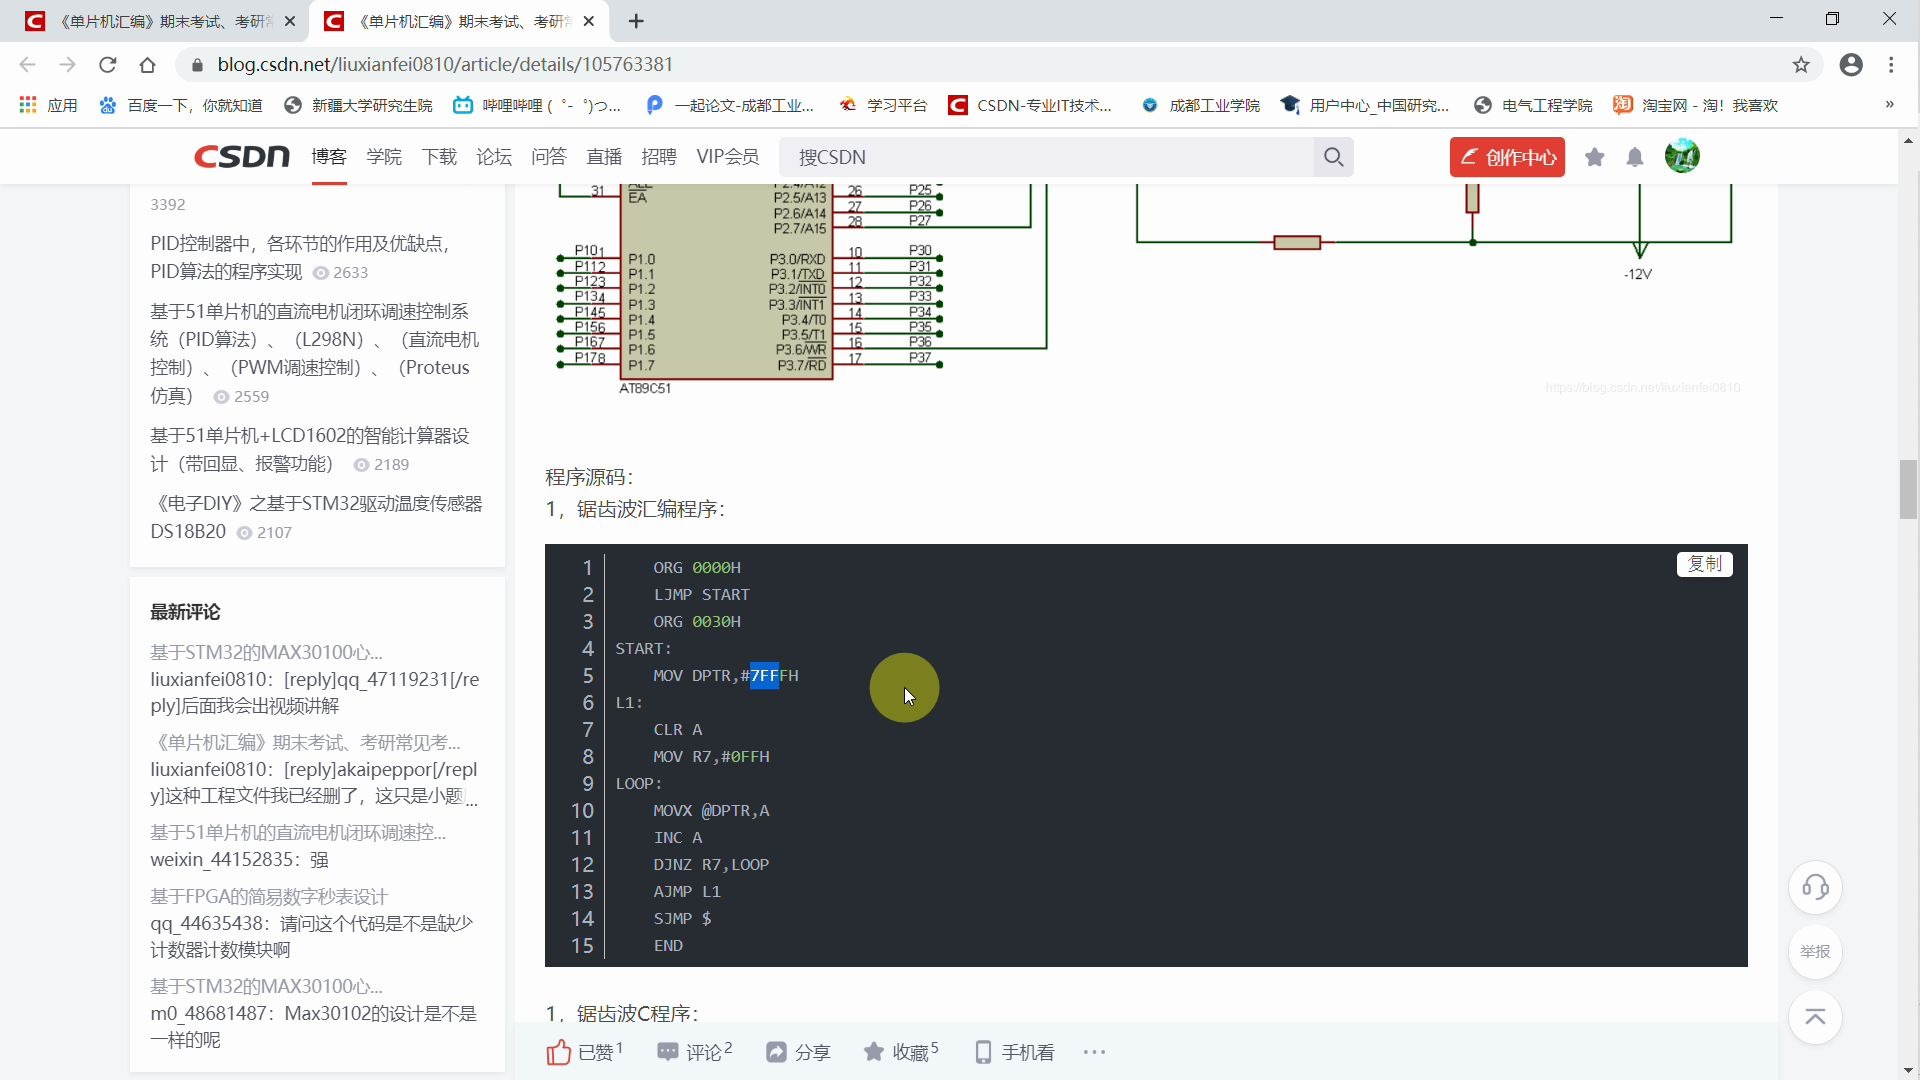Screen dimensions: 1920x1080
Task: Click the red 创作中心 button
Action: [1507, 157]
